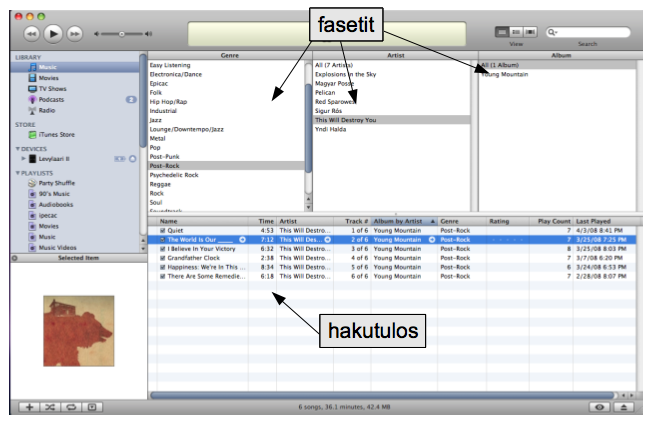The height and width of the screenshot is (421, 650).
Task: Select song Grandfather Clock row
Action: [392, 258]
